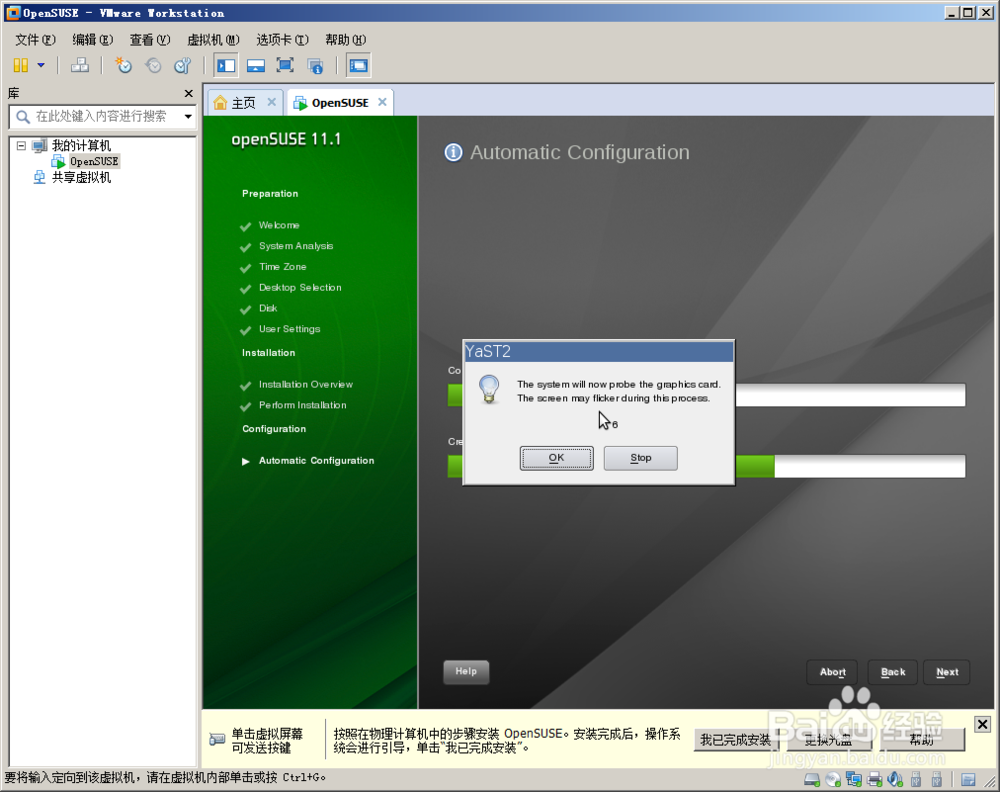Click the sound card status icon

pos(895,779)
